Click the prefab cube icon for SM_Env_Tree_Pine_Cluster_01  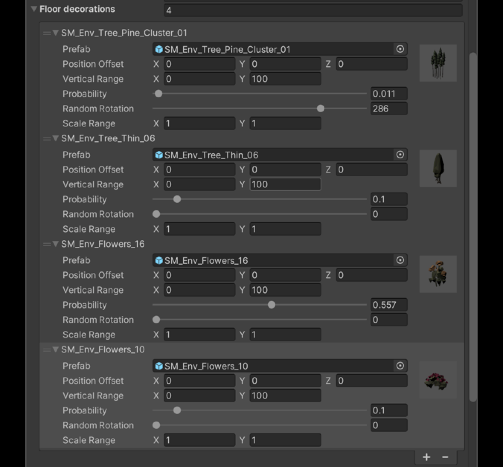pos(159,49)
